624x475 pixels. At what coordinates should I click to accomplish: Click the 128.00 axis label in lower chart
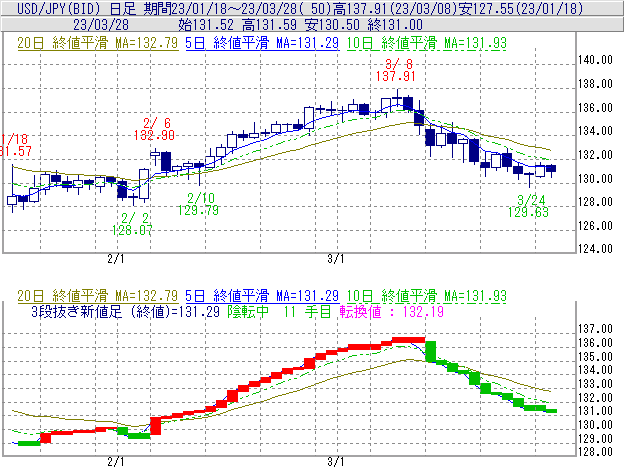[595, 452]
